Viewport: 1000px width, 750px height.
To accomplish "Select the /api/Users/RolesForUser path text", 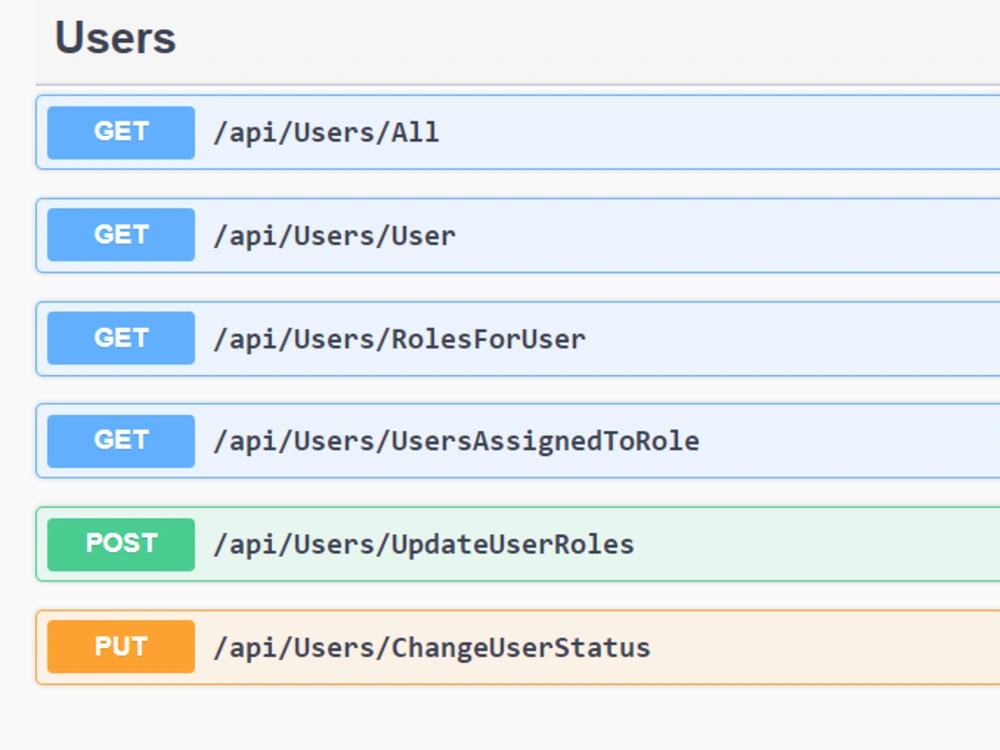I will [399, 339].
